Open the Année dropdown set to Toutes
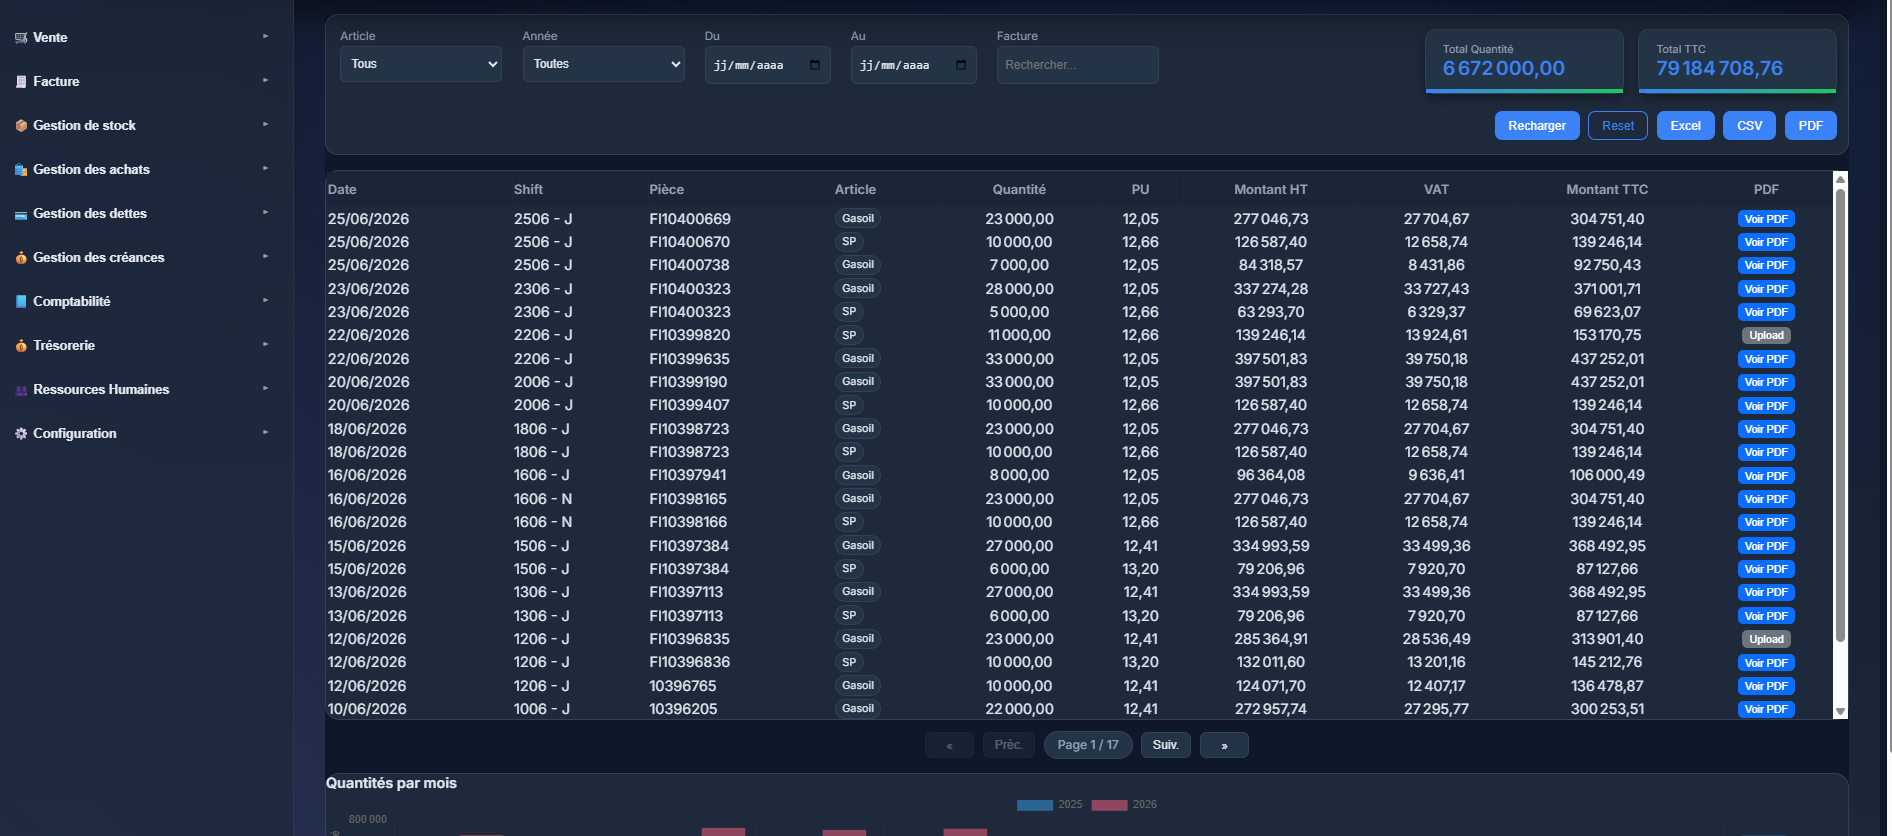The image size is (1892, 836). 604,64
